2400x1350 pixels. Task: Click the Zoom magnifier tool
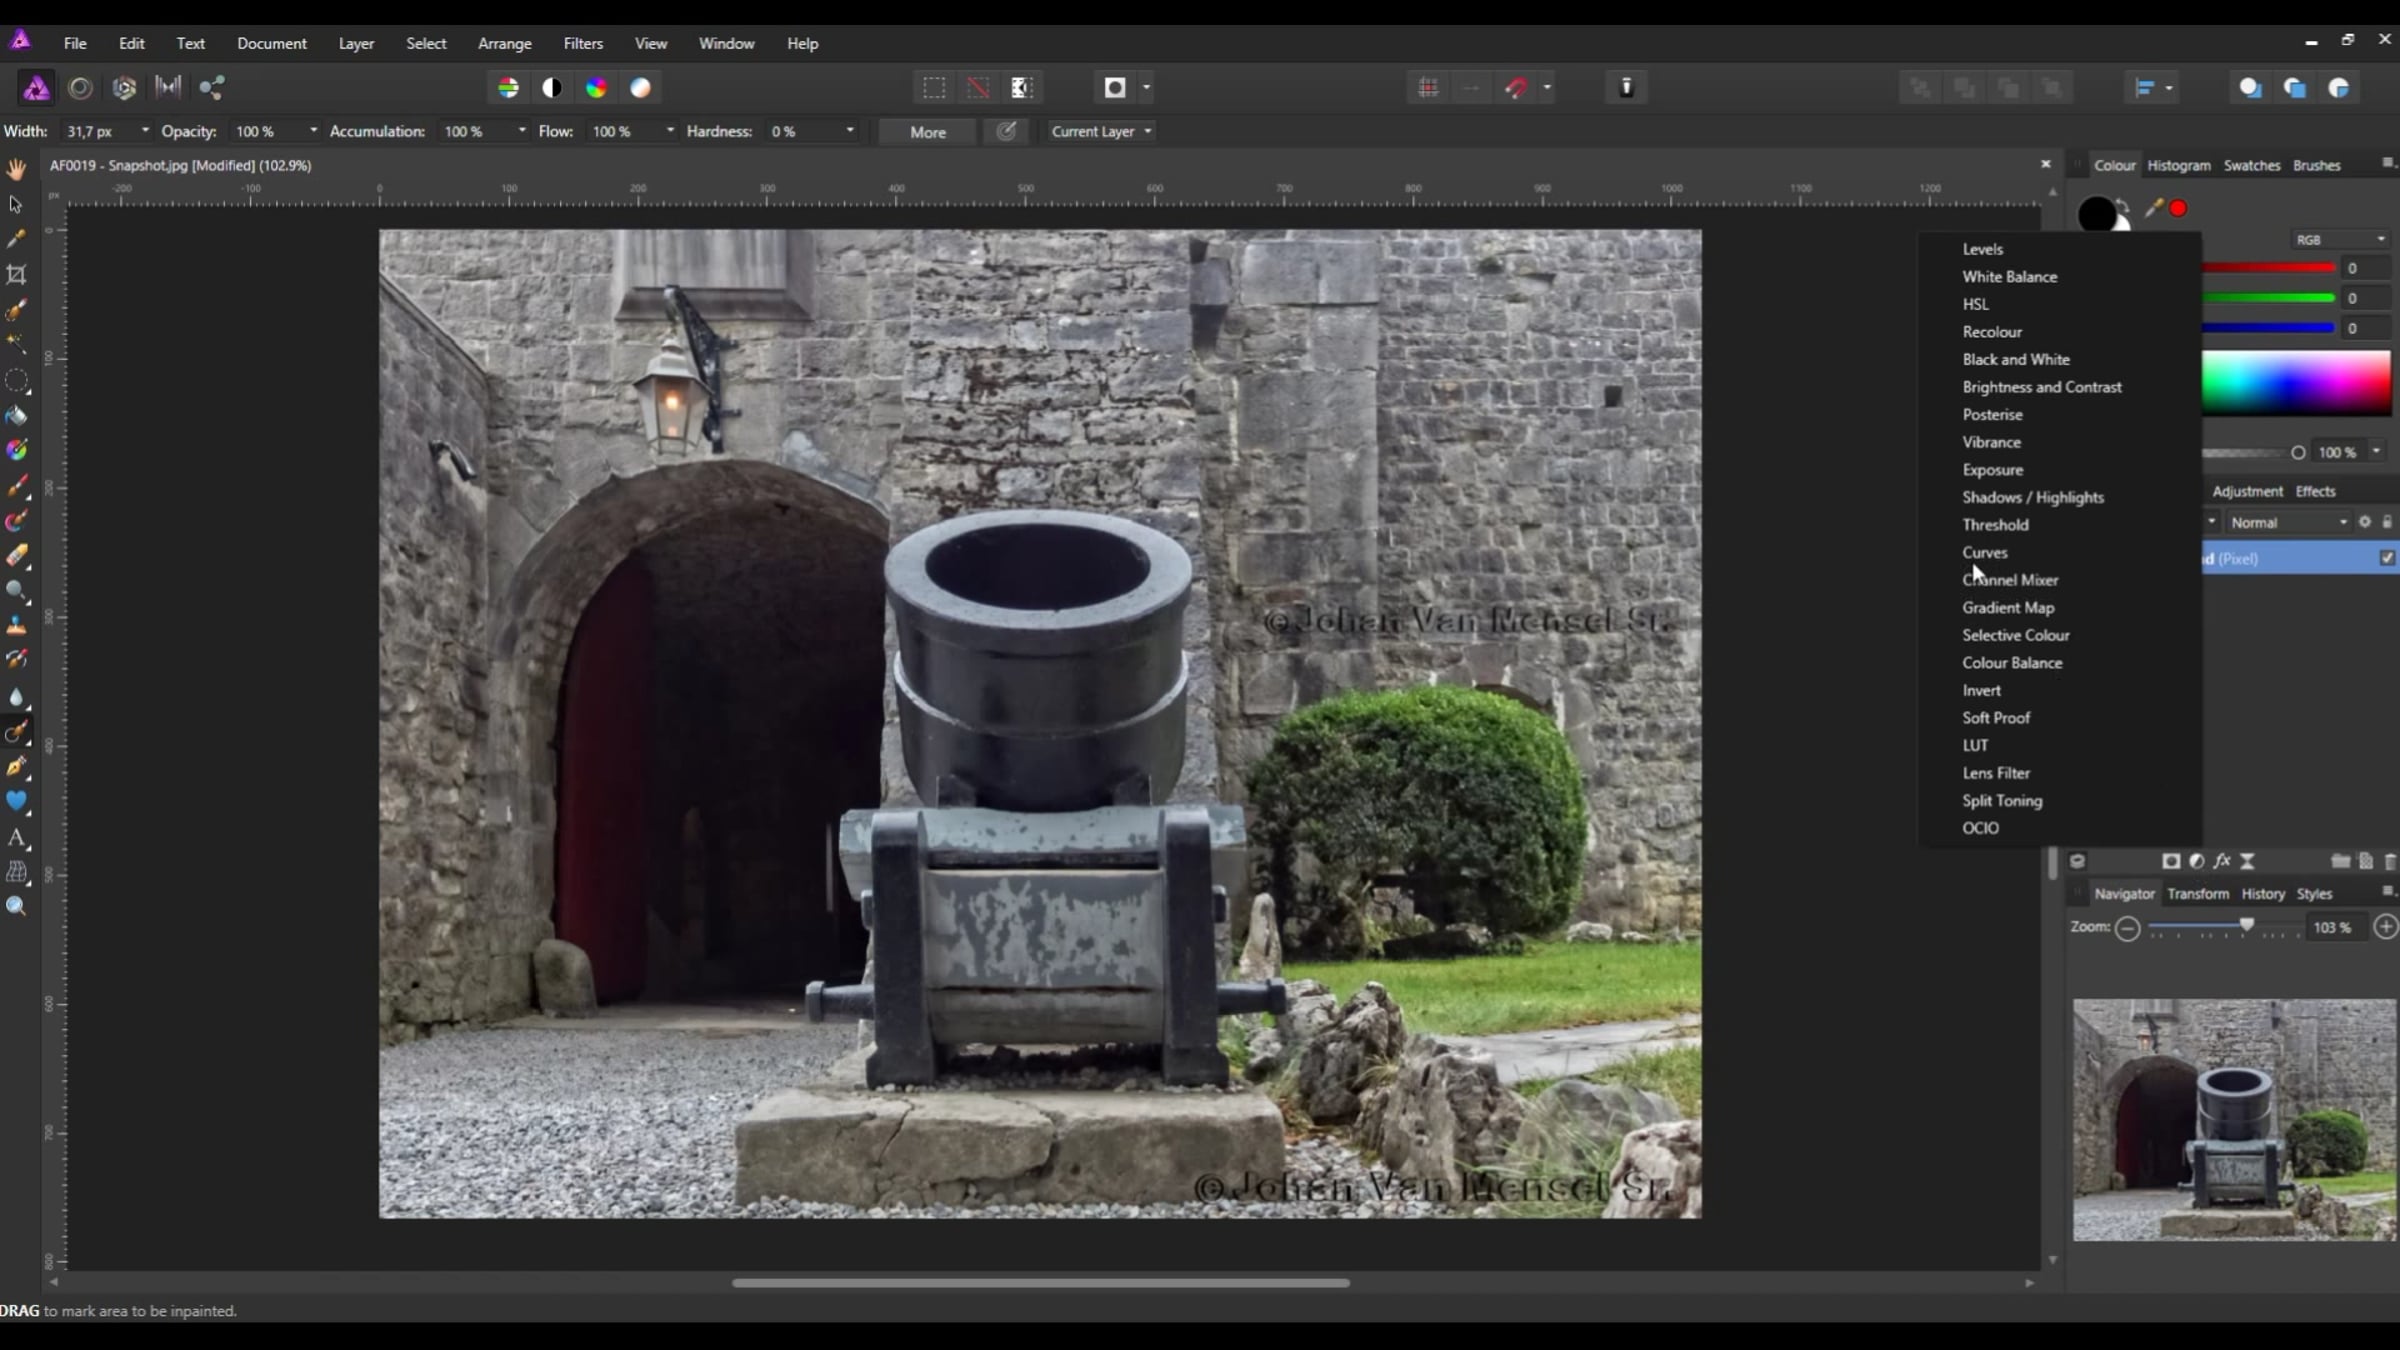click(16, 907)
